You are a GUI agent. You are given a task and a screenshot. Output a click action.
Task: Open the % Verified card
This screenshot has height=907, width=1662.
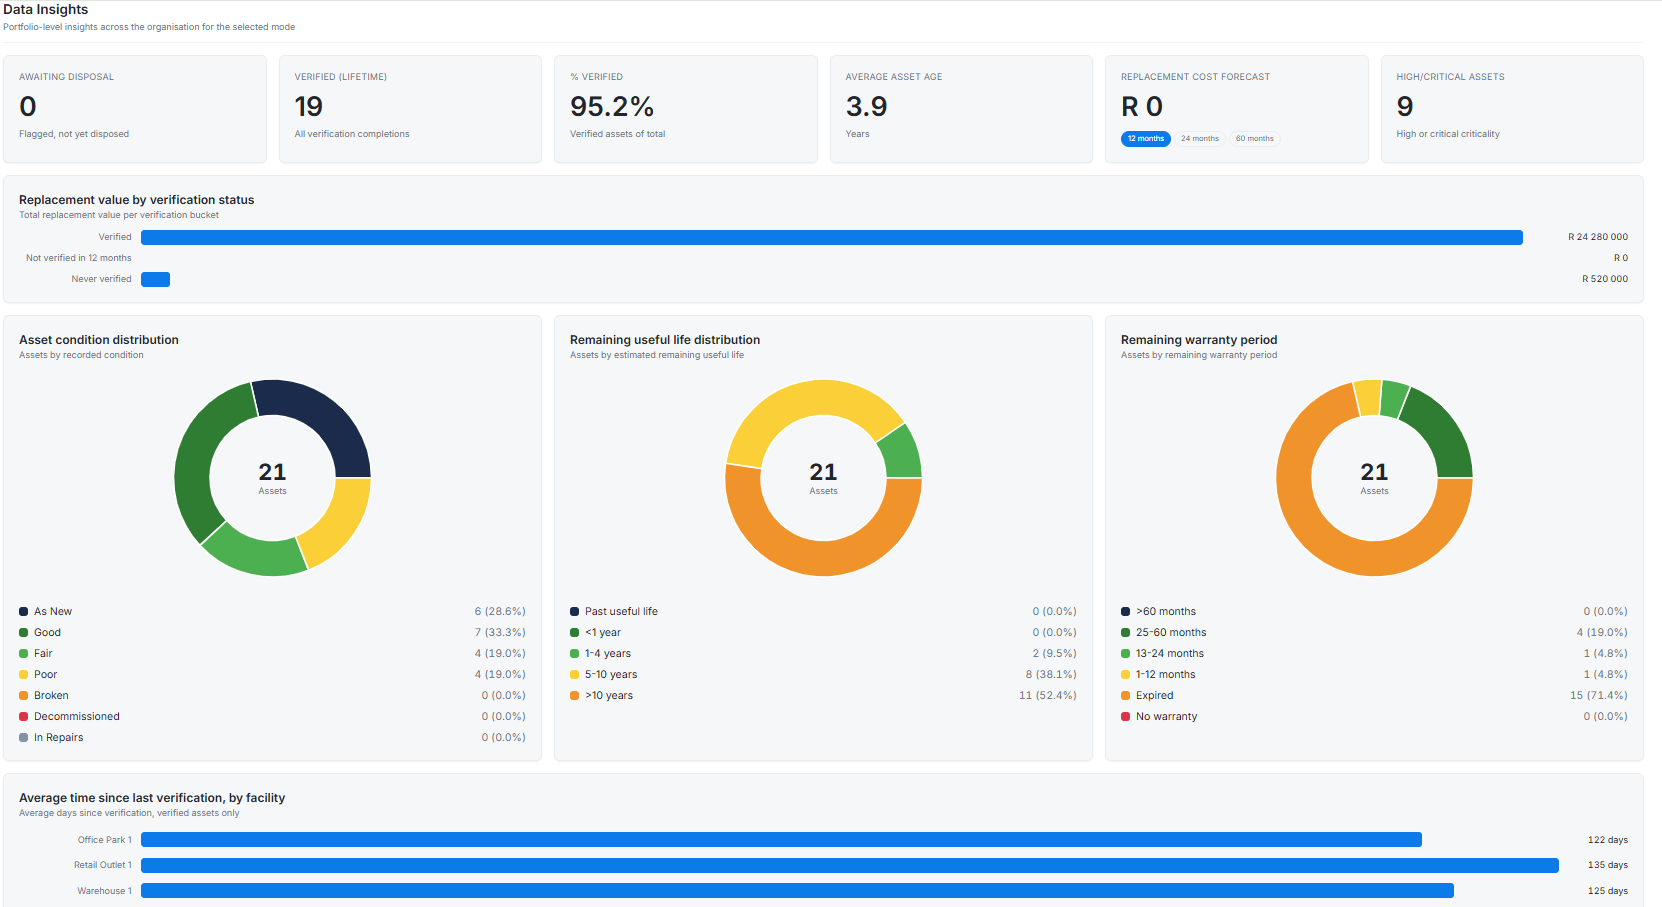pyautogui.click(x=686, y=109)
